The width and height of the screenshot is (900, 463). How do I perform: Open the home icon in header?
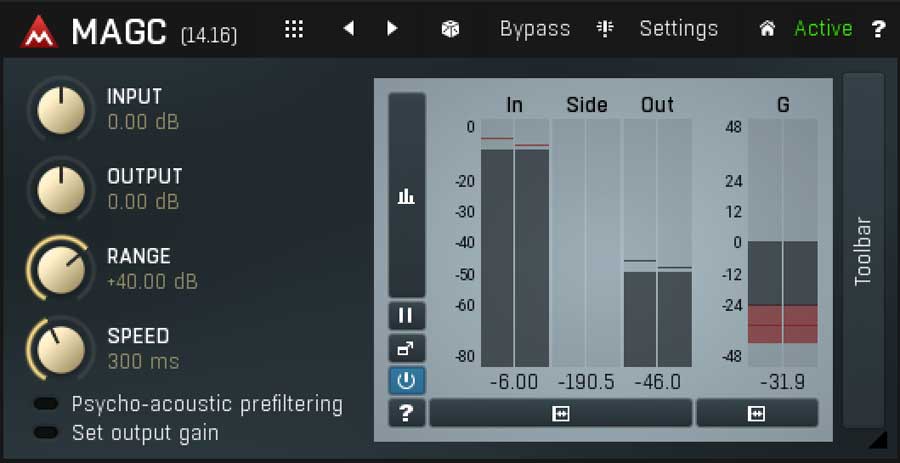point(767,29)
